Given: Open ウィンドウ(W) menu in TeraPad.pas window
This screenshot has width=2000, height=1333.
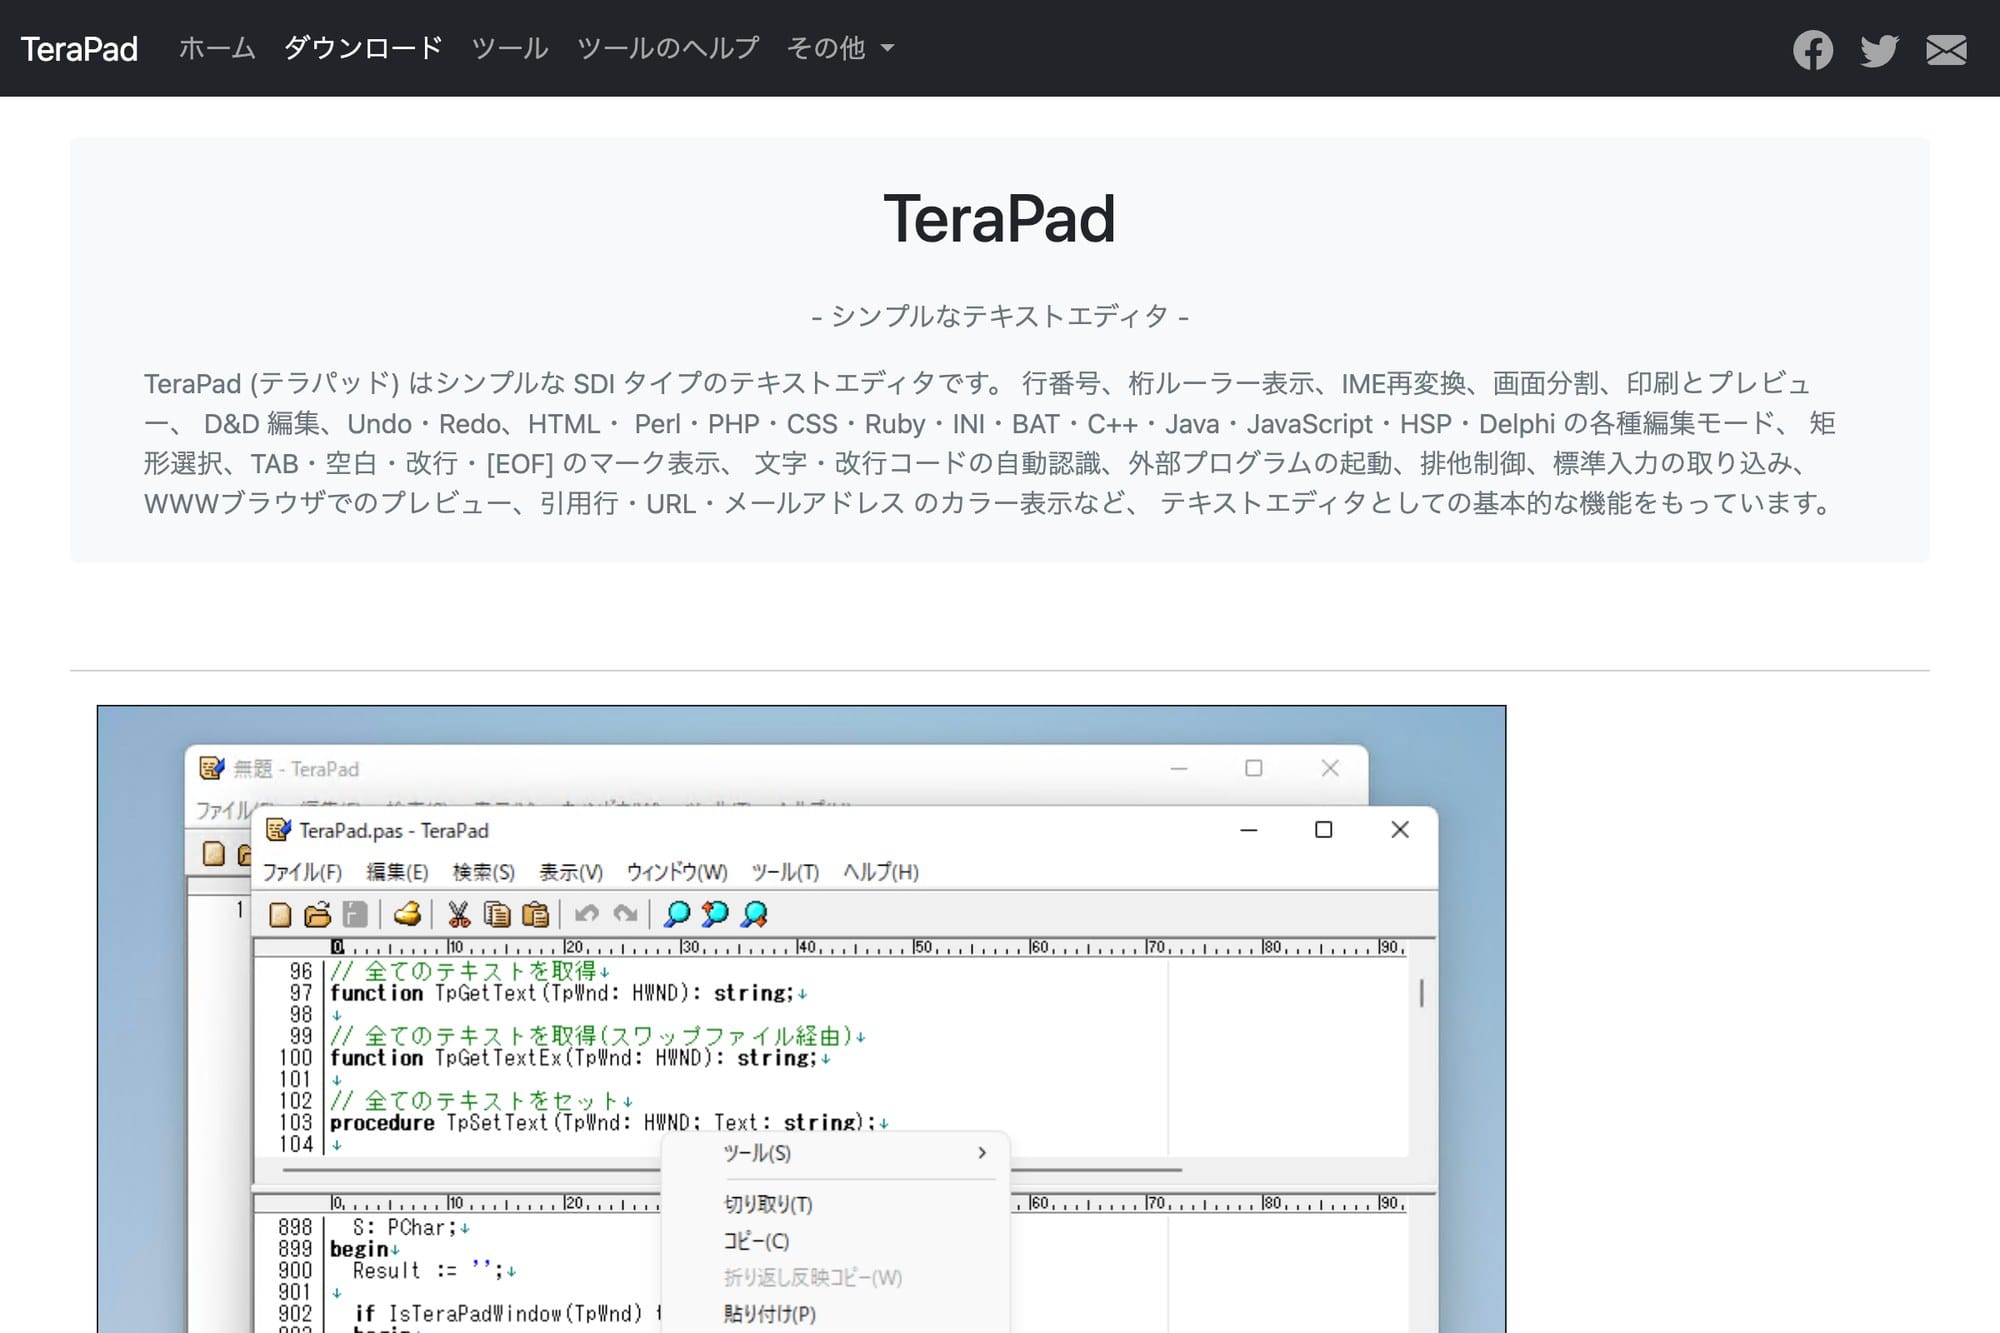Looking at the screenshot, I should [677, 872].
